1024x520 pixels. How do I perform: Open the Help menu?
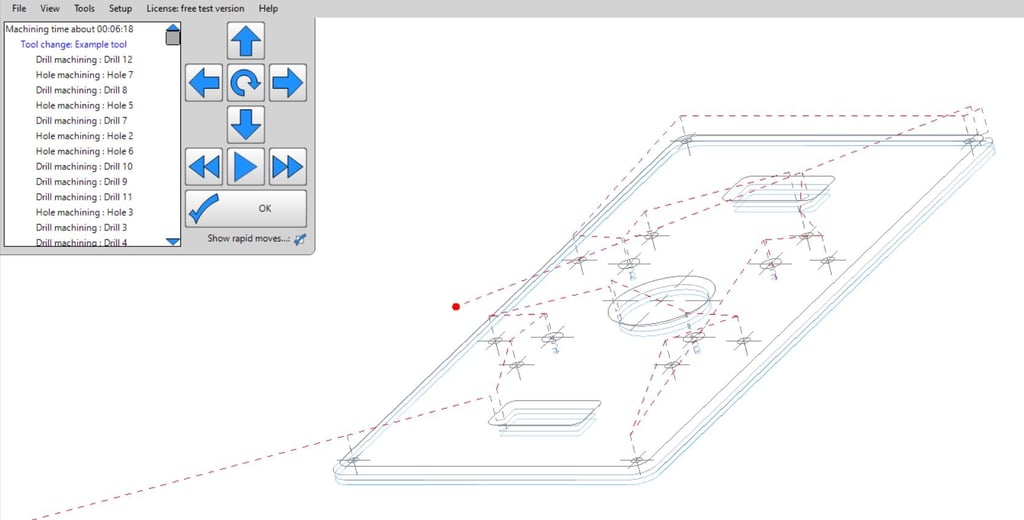tap(268, 8)
